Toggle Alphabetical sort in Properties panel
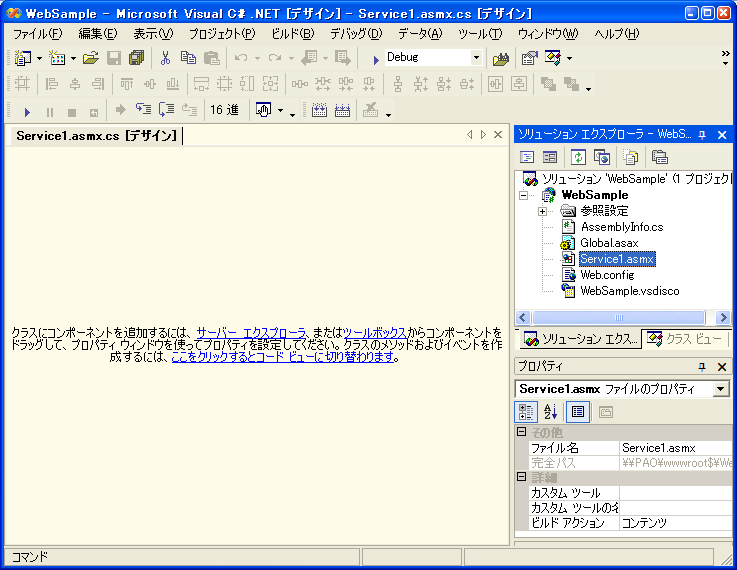This screenshot has width=737, height=570. (550, 412)
